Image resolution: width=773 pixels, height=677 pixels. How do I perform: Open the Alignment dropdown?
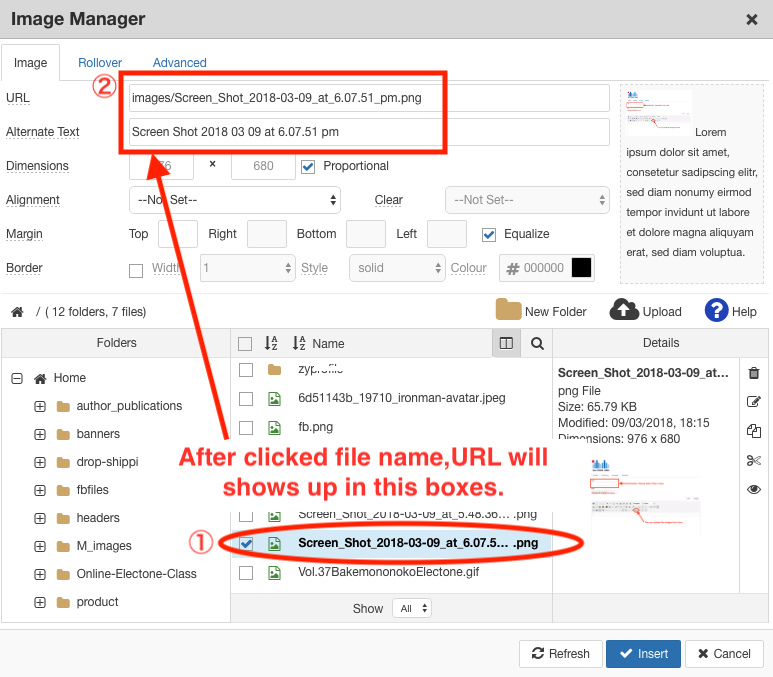pos(235,200)
